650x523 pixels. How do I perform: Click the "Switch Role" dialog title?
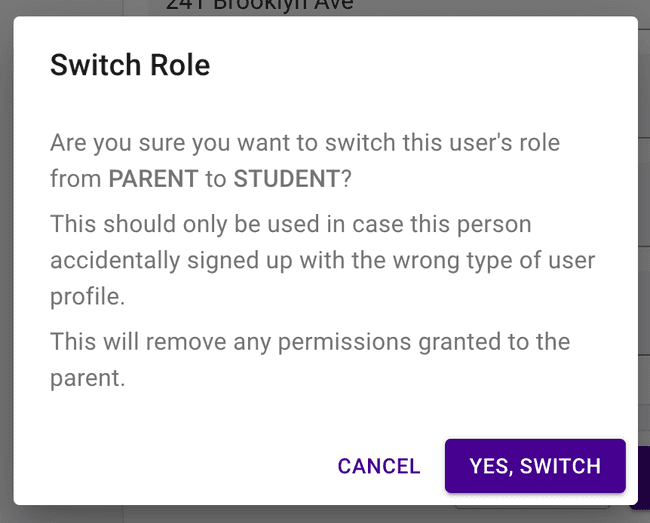pyautogui.click(x=130, y=66)
